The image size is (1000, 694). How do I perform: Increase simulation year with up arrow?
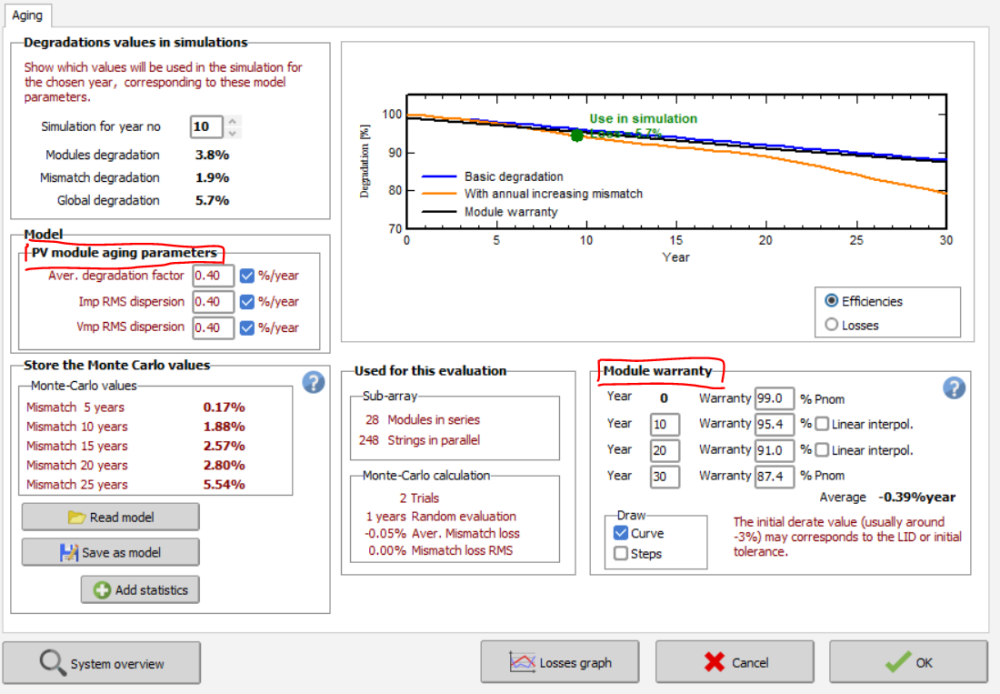click(x=232, y=122)
